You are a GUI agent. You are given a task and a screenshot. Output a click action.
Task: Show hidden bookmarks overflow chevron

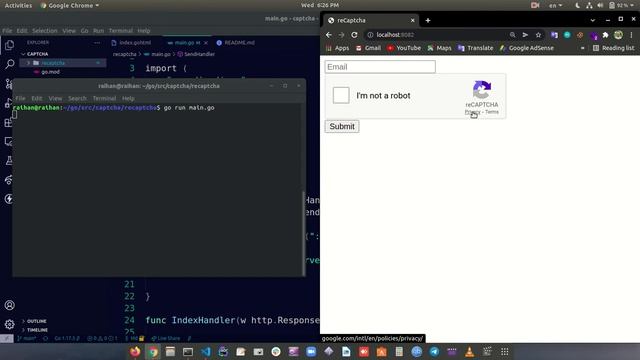(x=582, y=48)
